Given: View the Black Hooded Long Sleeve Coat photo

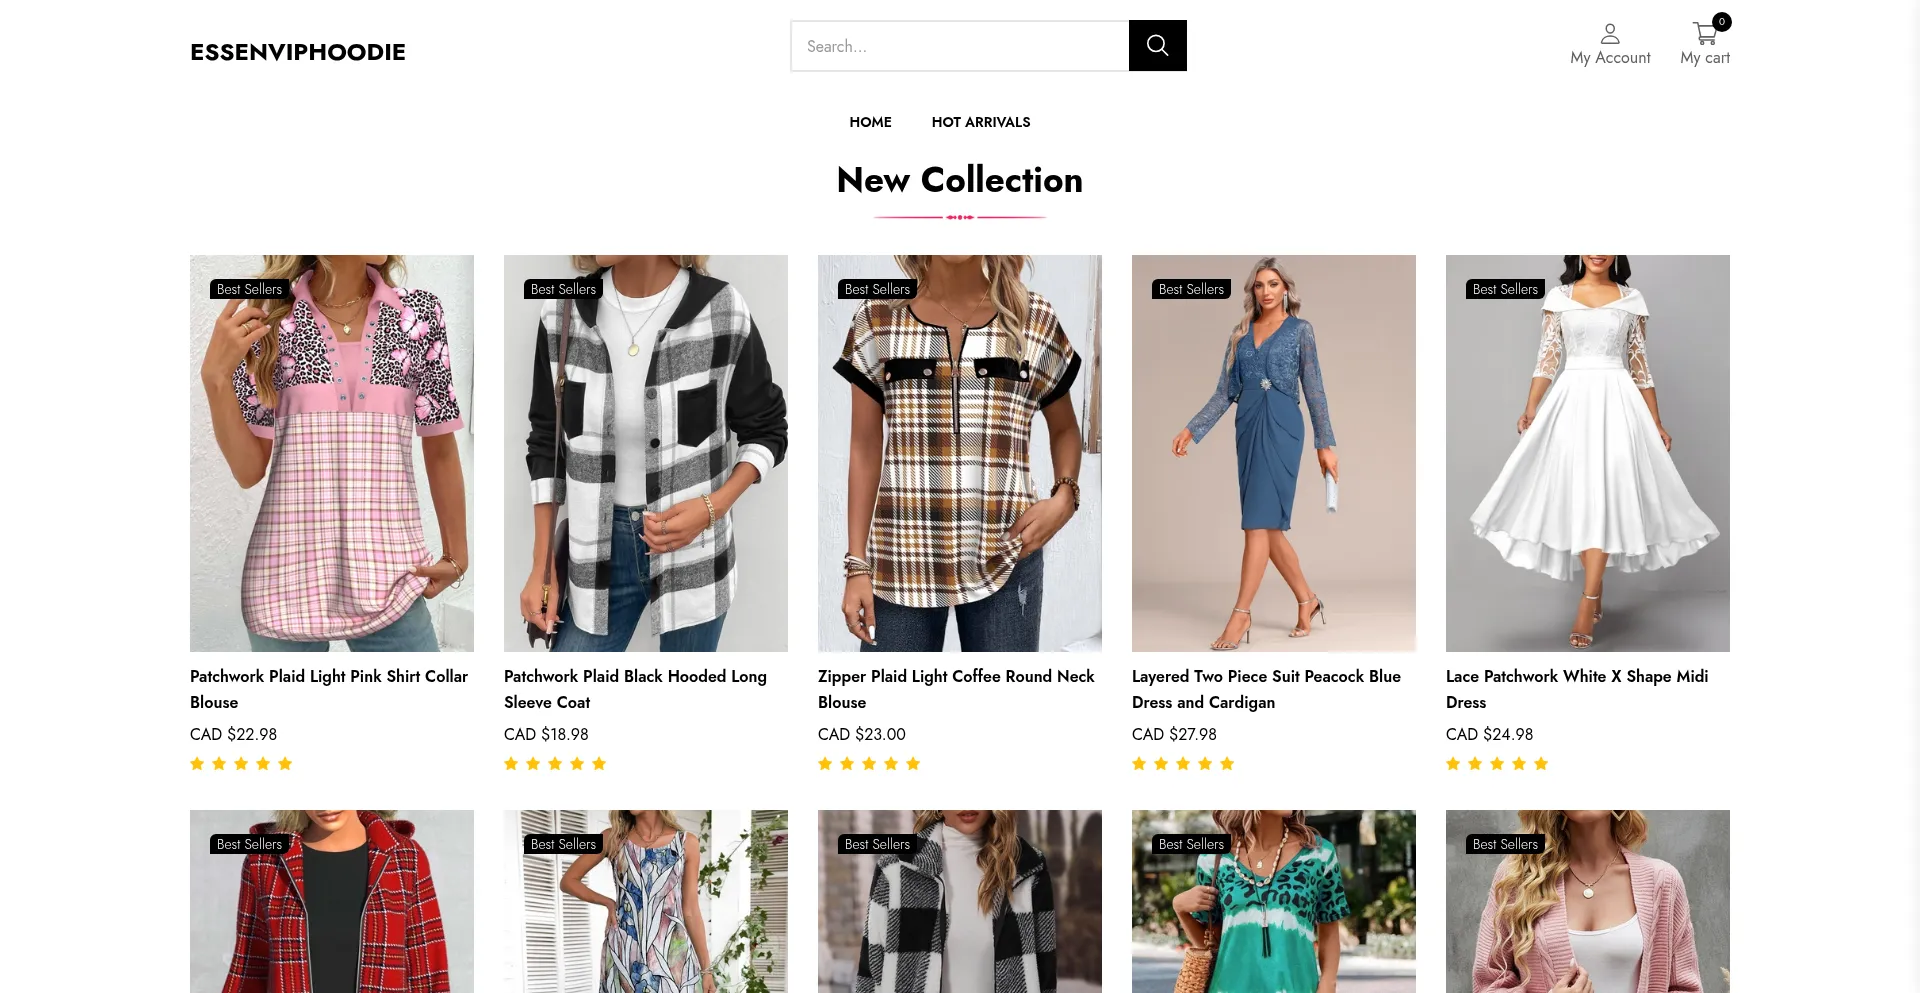Looking at the screenshot, I should coord(646,453).
